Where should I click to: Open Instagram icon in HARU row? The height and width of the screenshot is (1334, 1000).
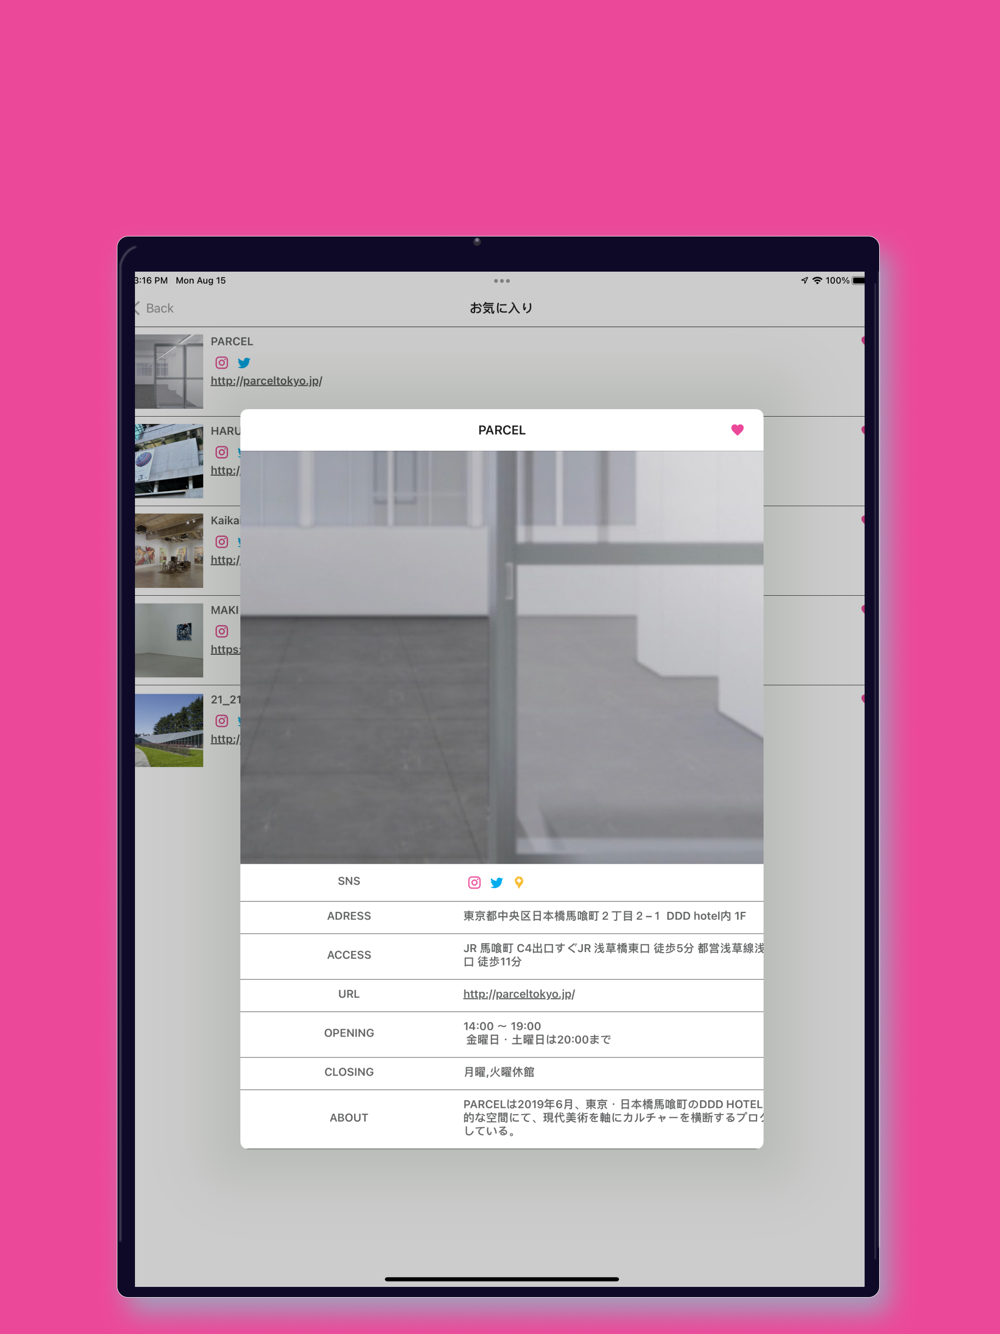click(x=222, y=452)
